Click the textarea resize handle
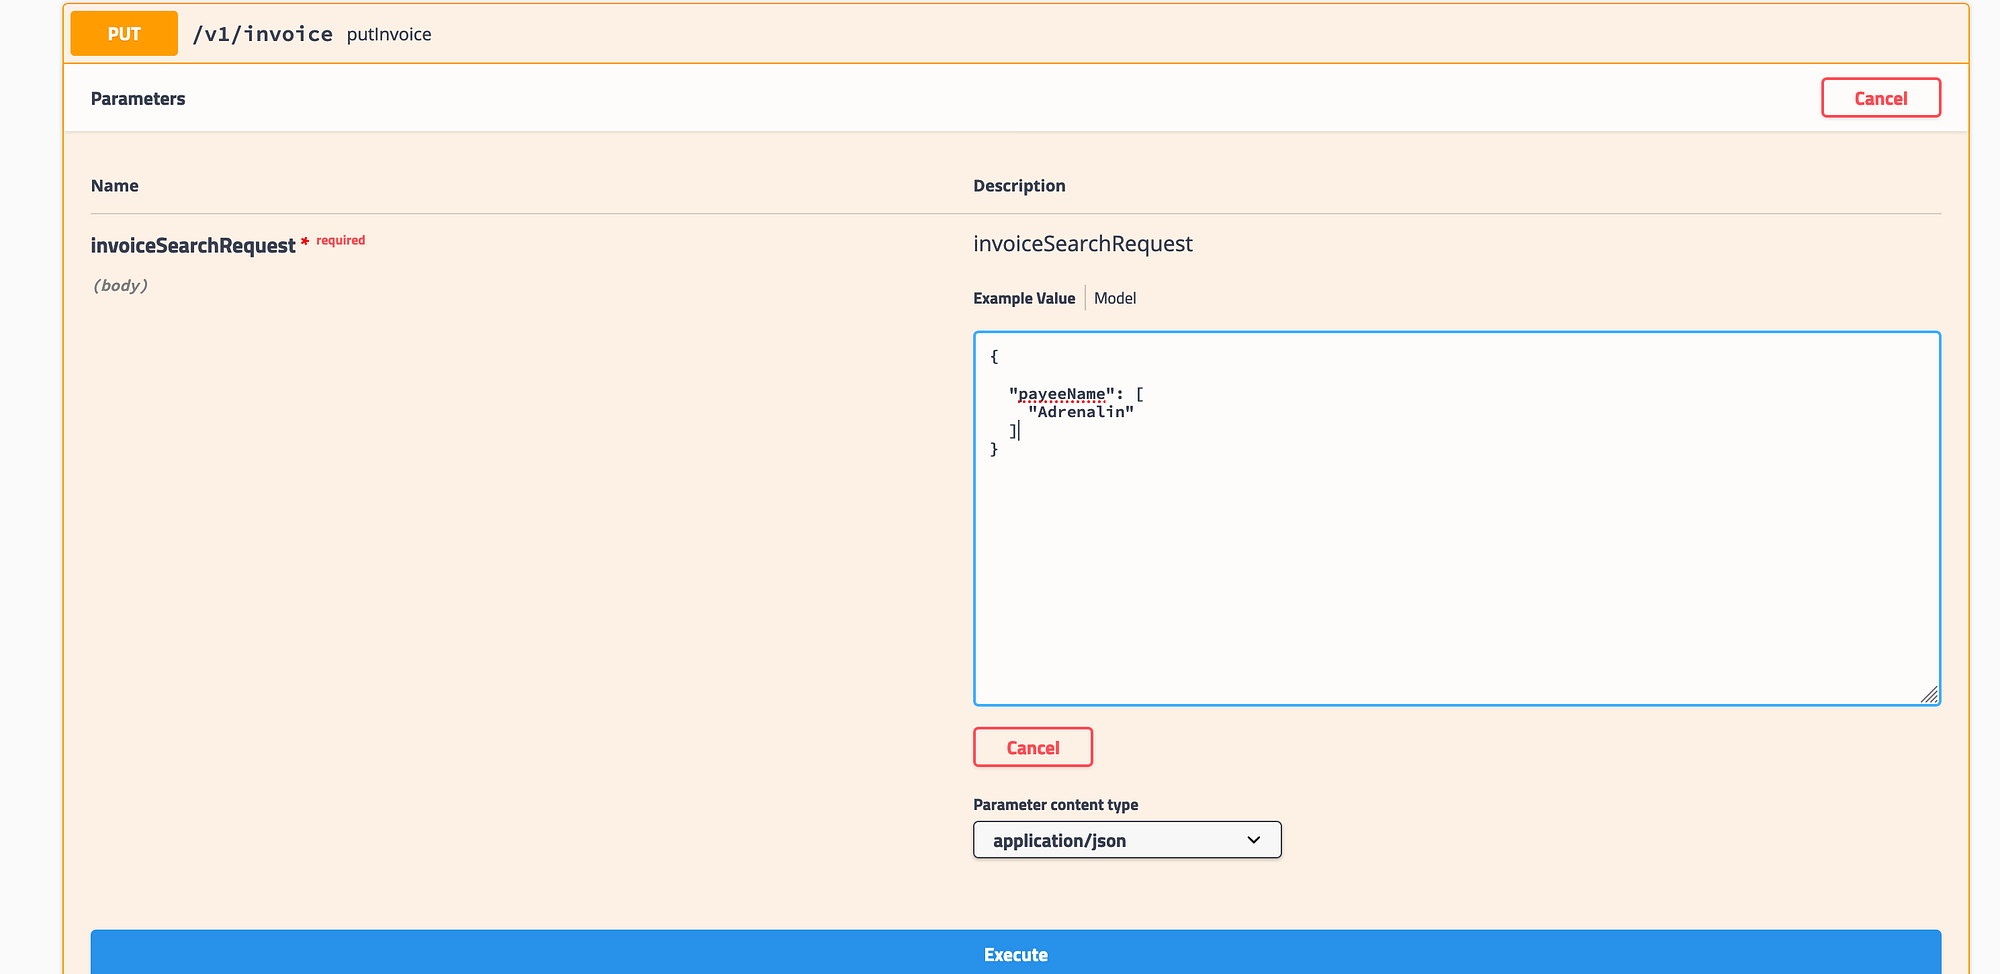The height and width of the screenshot is (974, 2000). [x=1931, y=695]
